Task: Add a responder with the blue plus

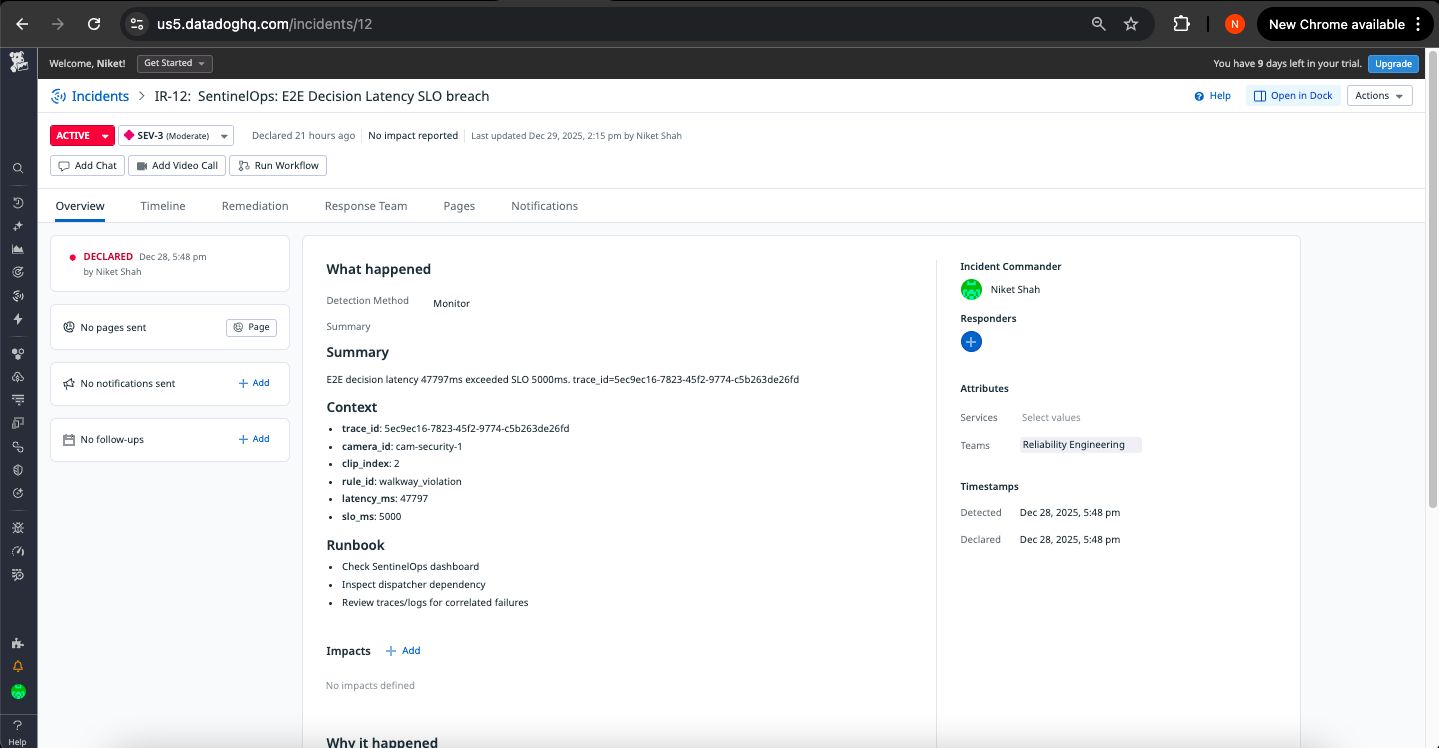Action: pos(971,342)
